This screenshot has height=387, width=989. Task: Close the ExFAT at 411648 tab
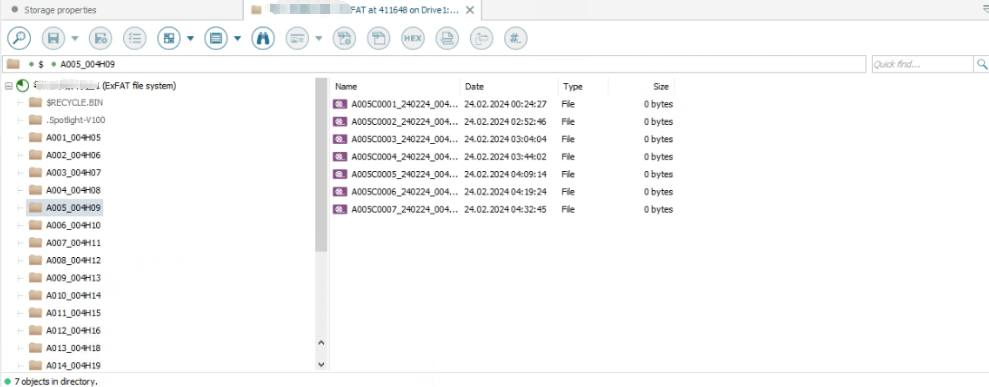pos(469,10)
